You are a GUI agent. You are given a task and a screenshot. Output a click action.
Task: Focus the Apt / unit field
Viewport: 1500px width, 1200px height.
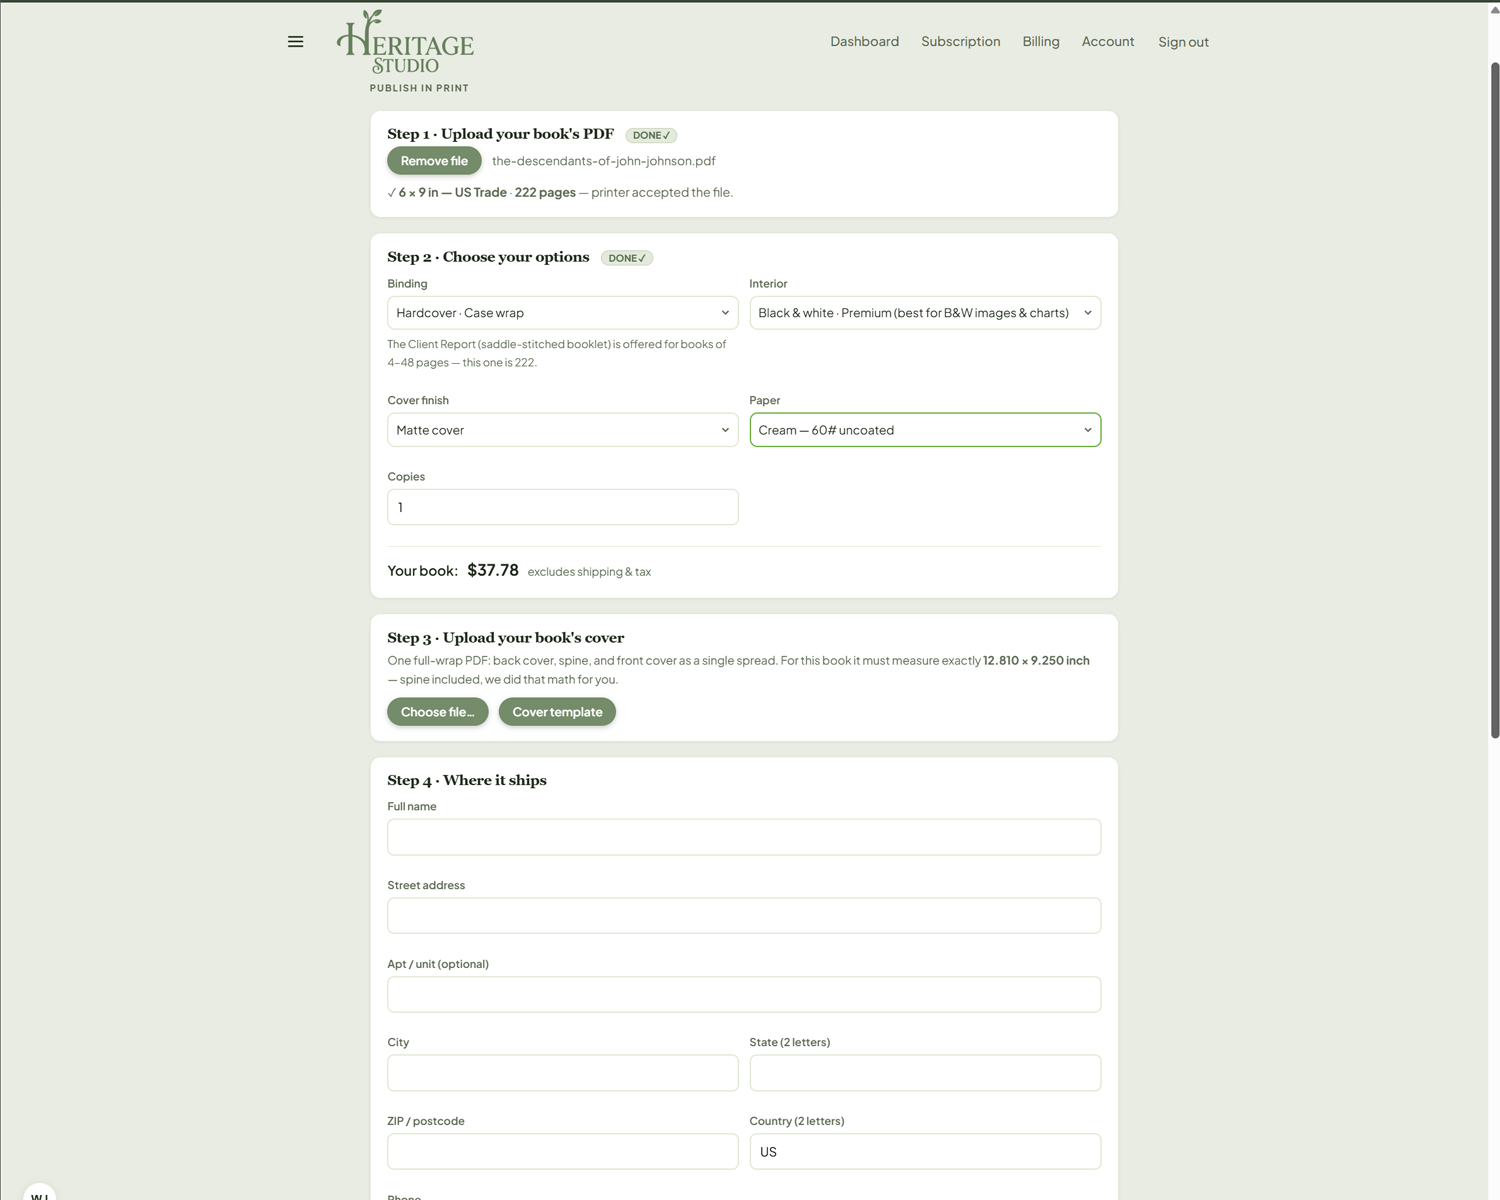point(744,994)
